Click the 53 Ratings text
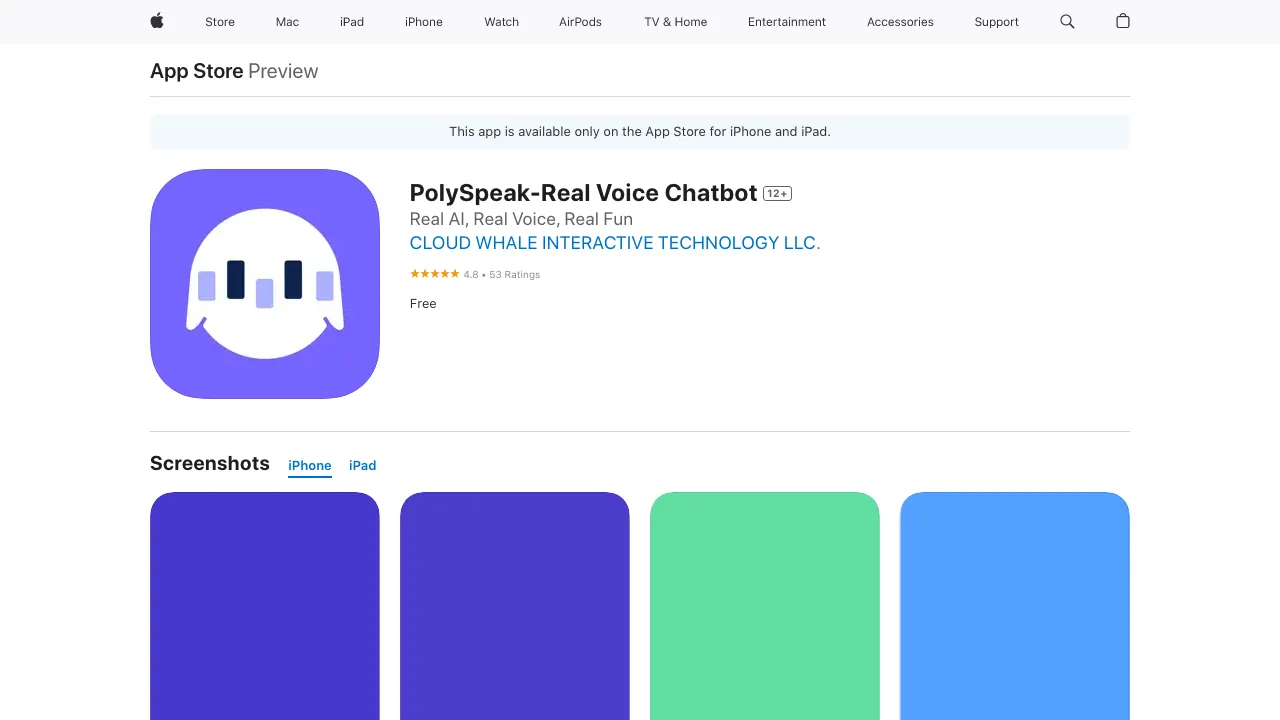 (x=514, y=274)
